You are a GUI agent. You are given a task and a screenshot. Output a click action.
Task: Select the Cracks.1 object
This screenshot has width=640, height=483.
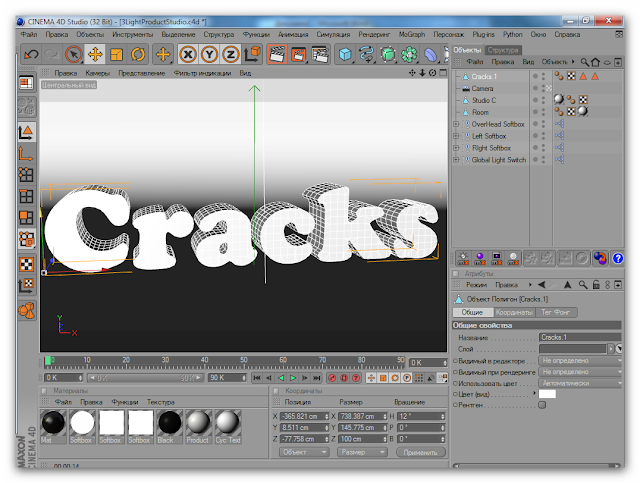(484, 76)
